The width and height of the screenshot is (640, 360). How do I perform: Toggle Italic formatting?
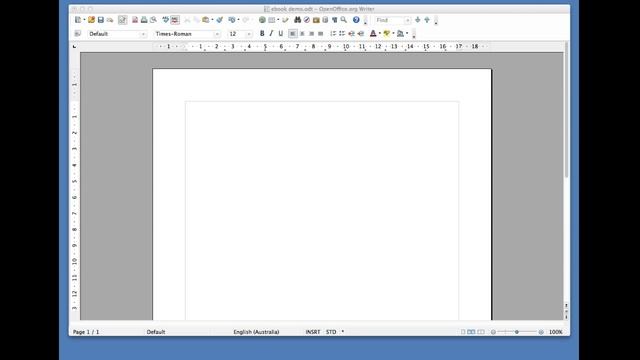(271, 33)
